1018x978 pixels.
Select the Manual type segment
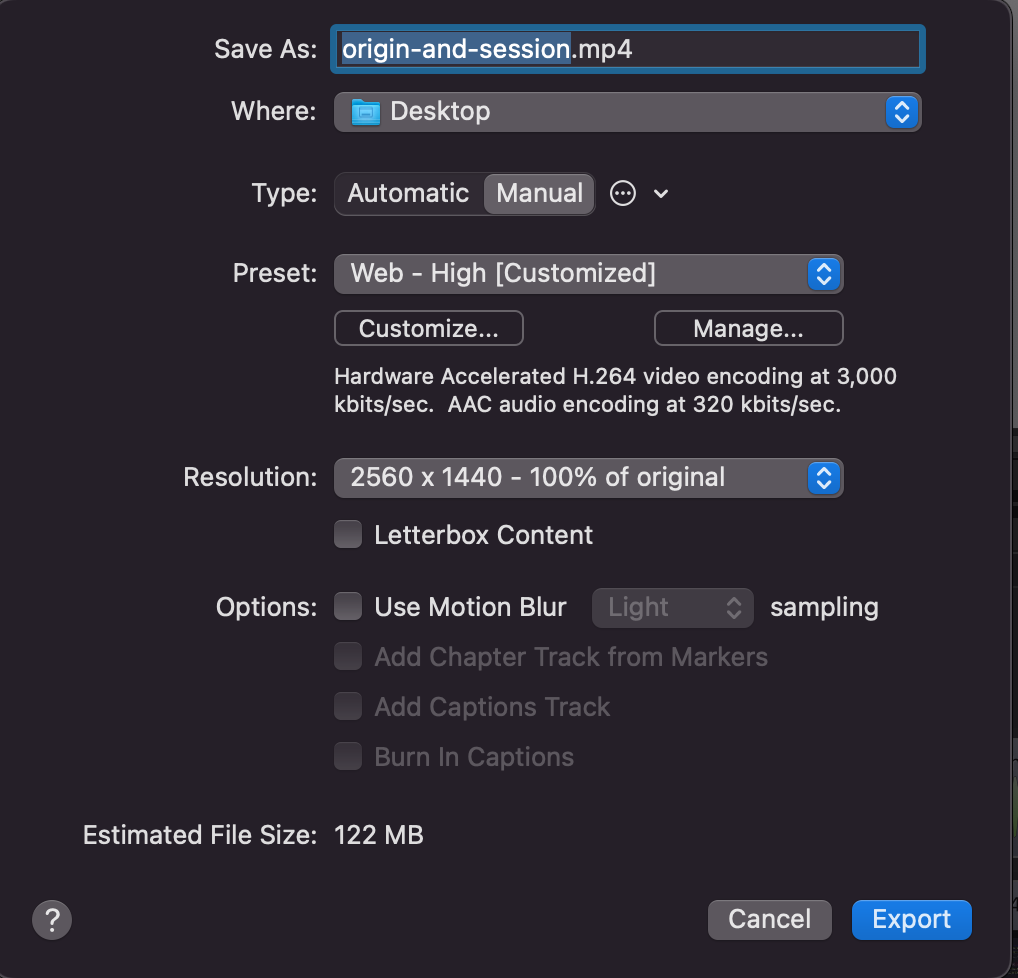tap(538, 193)
